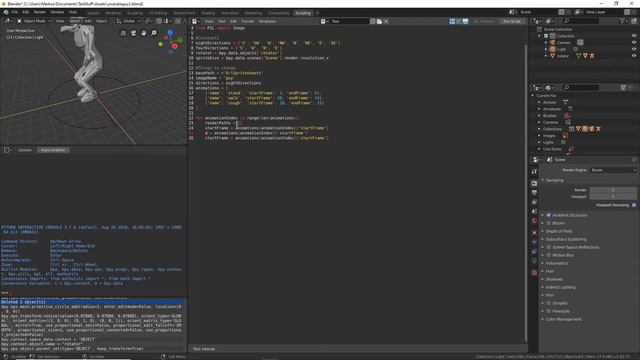Enable the Freestyle checkbox

click(549, 311)
